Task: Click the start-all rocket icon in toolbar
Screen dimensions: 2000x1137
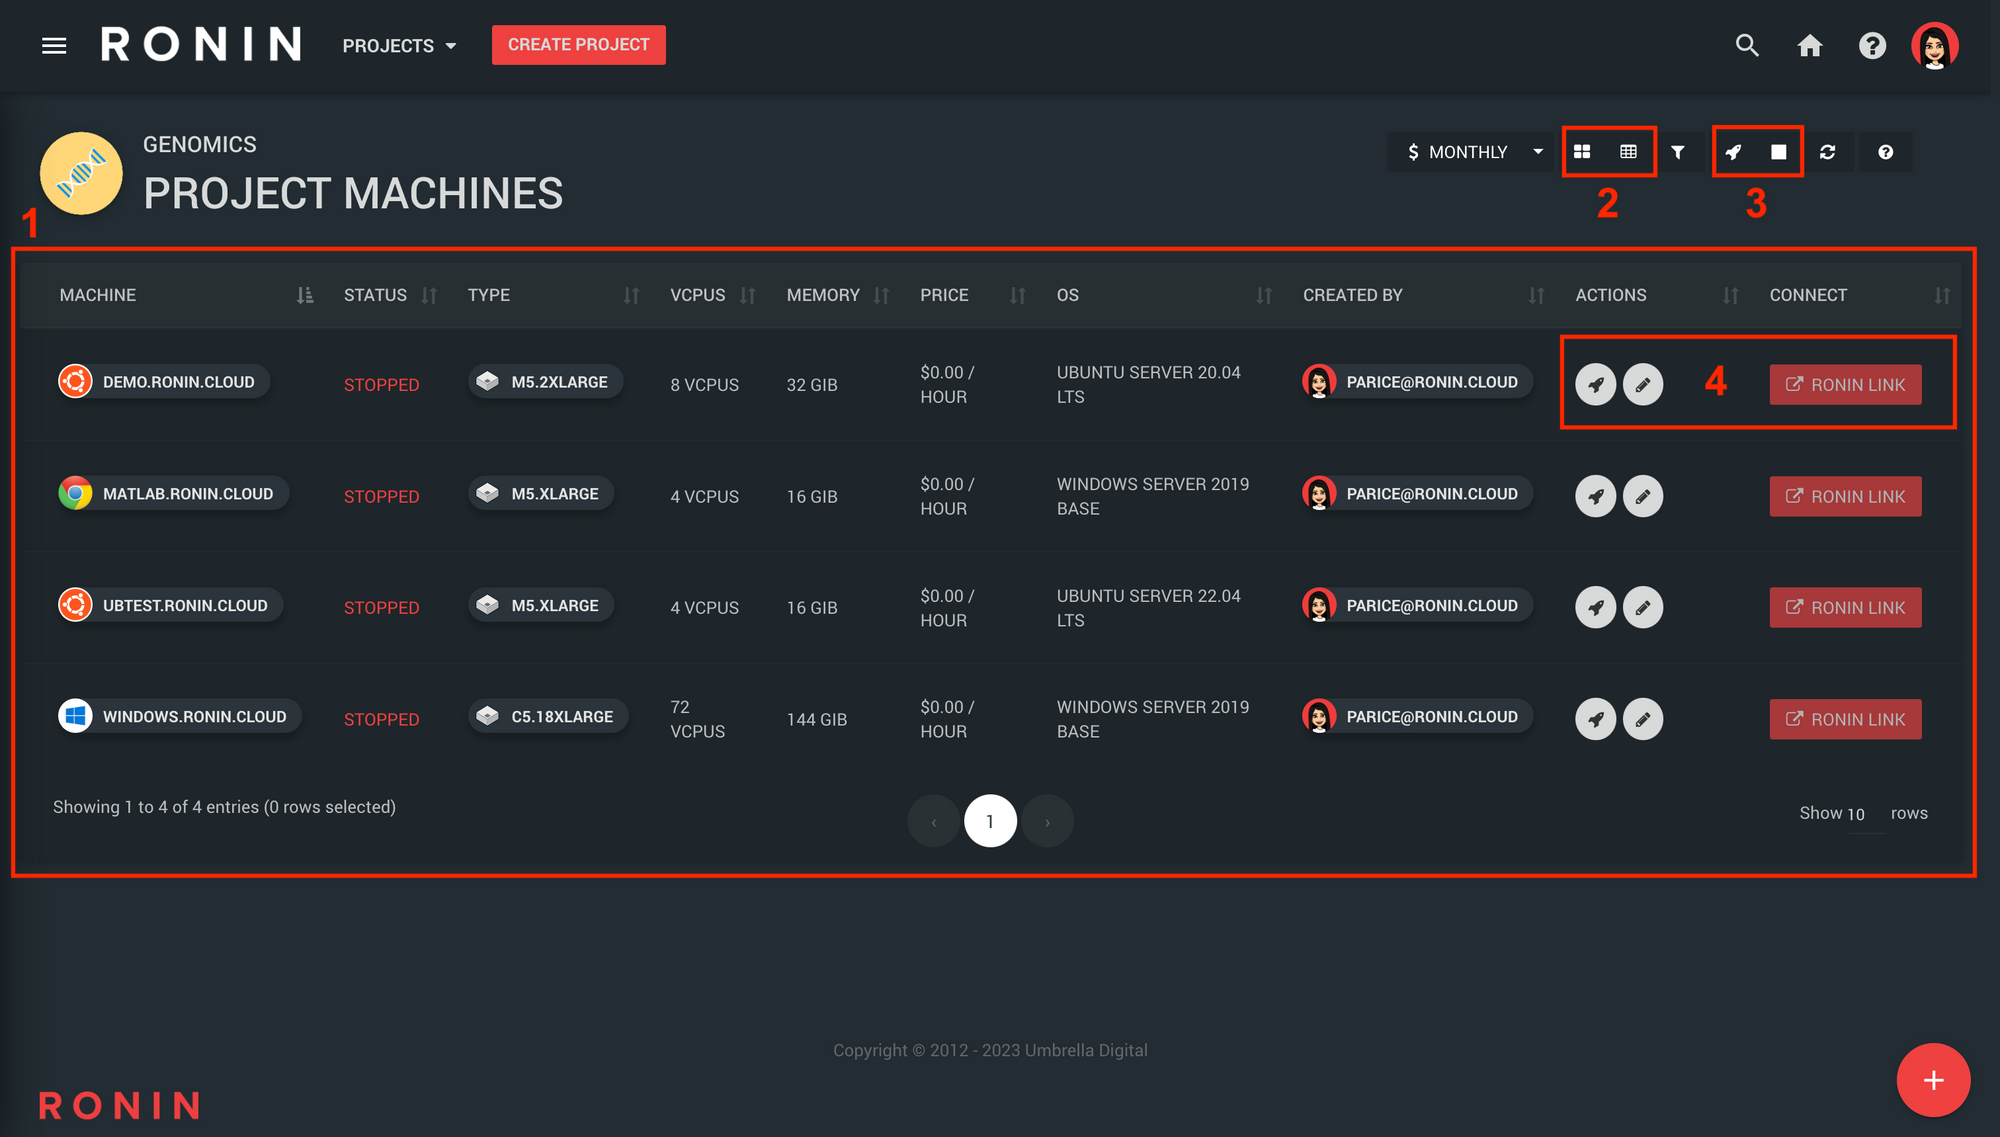Action: [x=1733, y=152]
